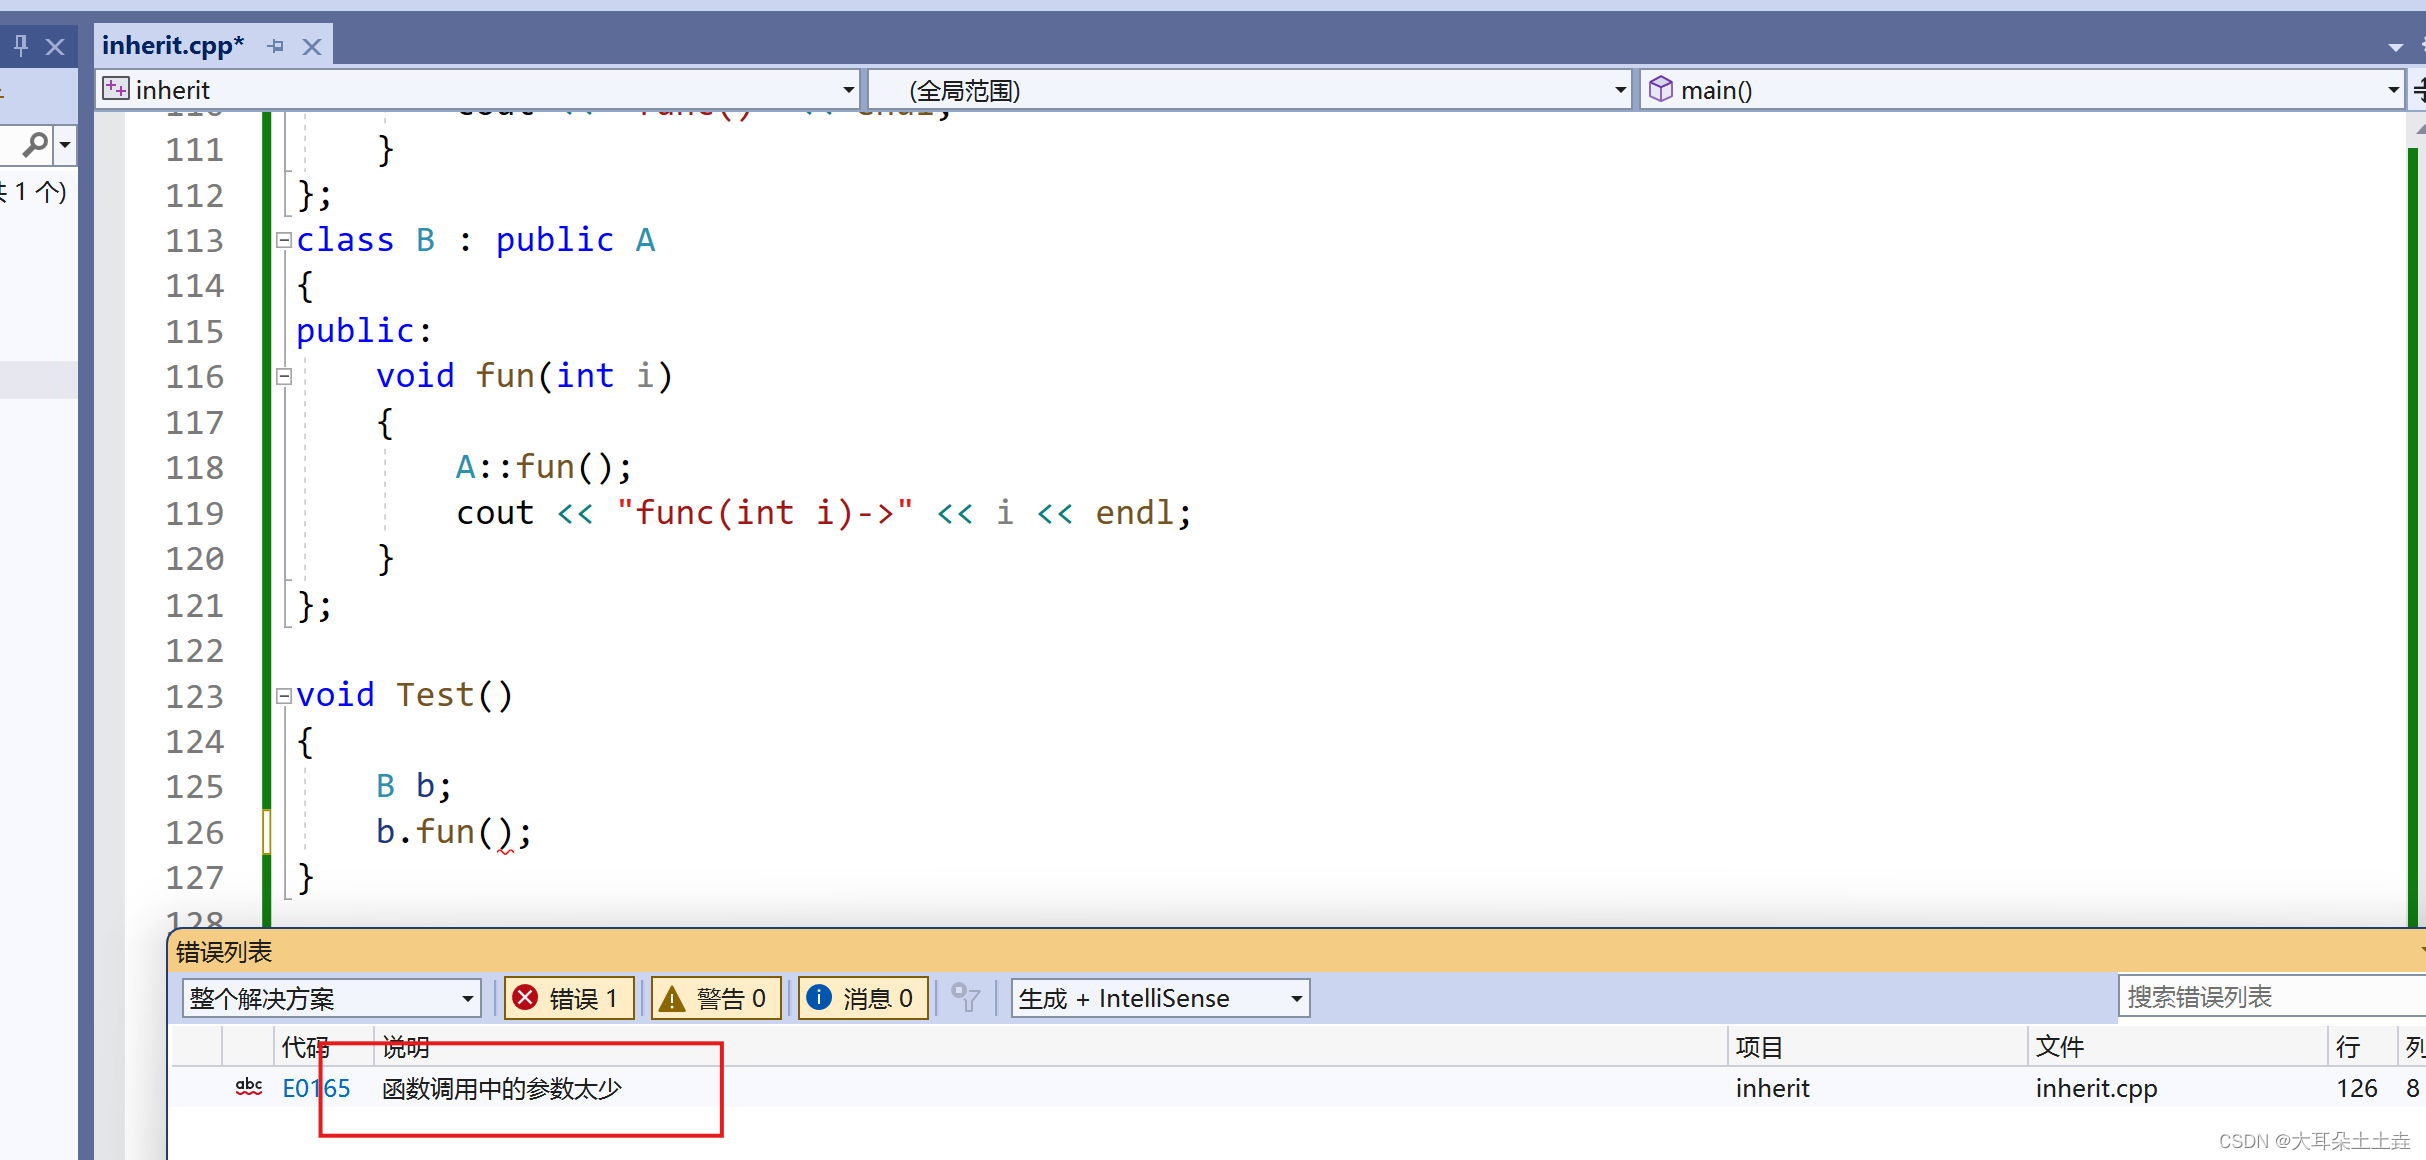
Task: Click the split editor button
Action: 2417,90
